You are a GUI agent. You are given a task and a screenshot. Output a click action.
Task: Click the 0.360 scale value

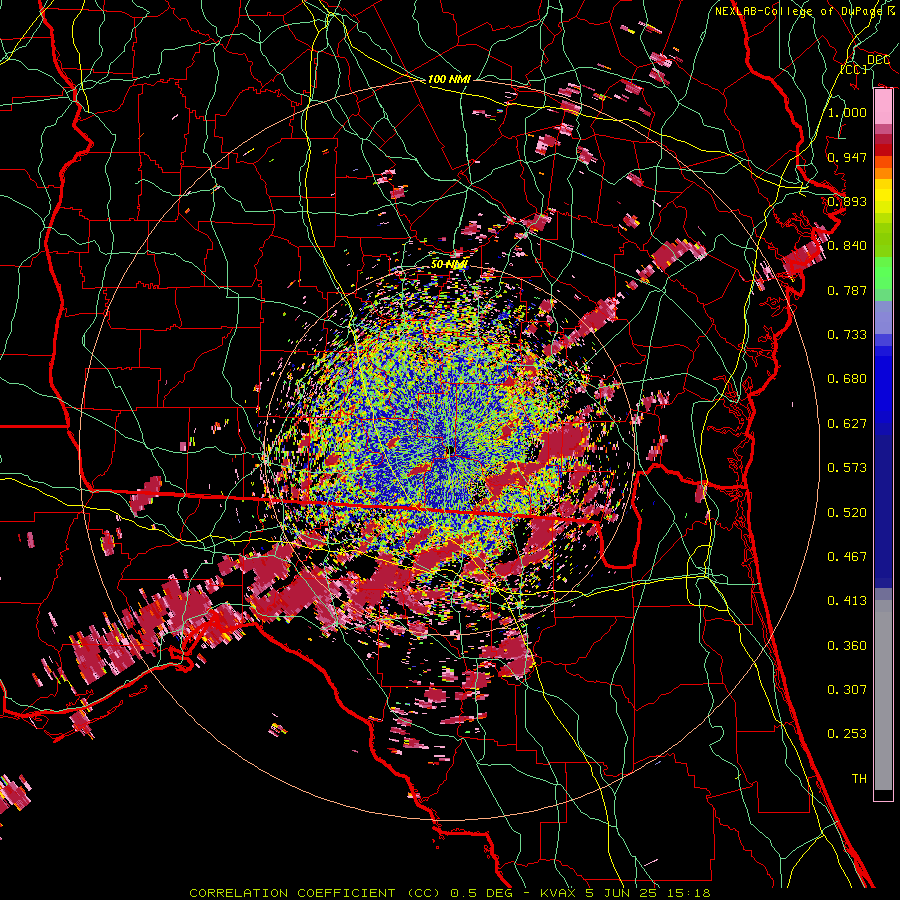click(847, 645)
